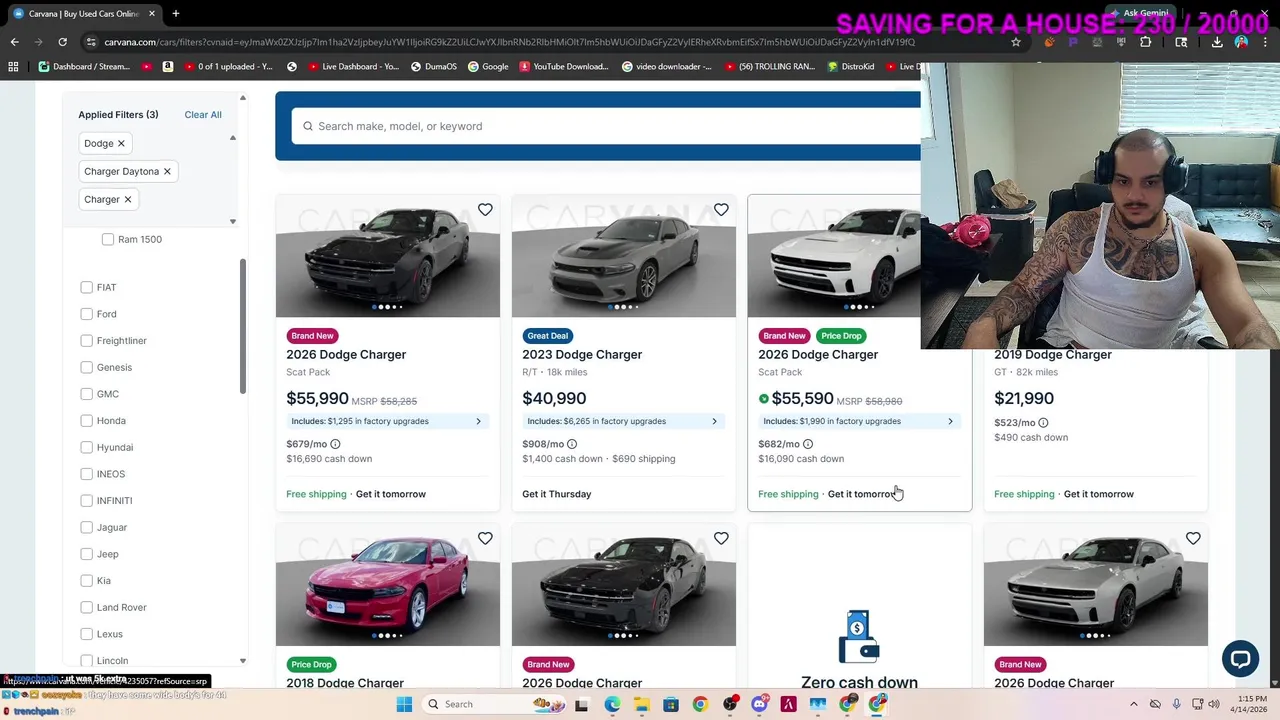The width and height of the screenshot is (1280, 720).
Task: Save the red 2018 Dodge Charger heart
Action: [485, 539]
